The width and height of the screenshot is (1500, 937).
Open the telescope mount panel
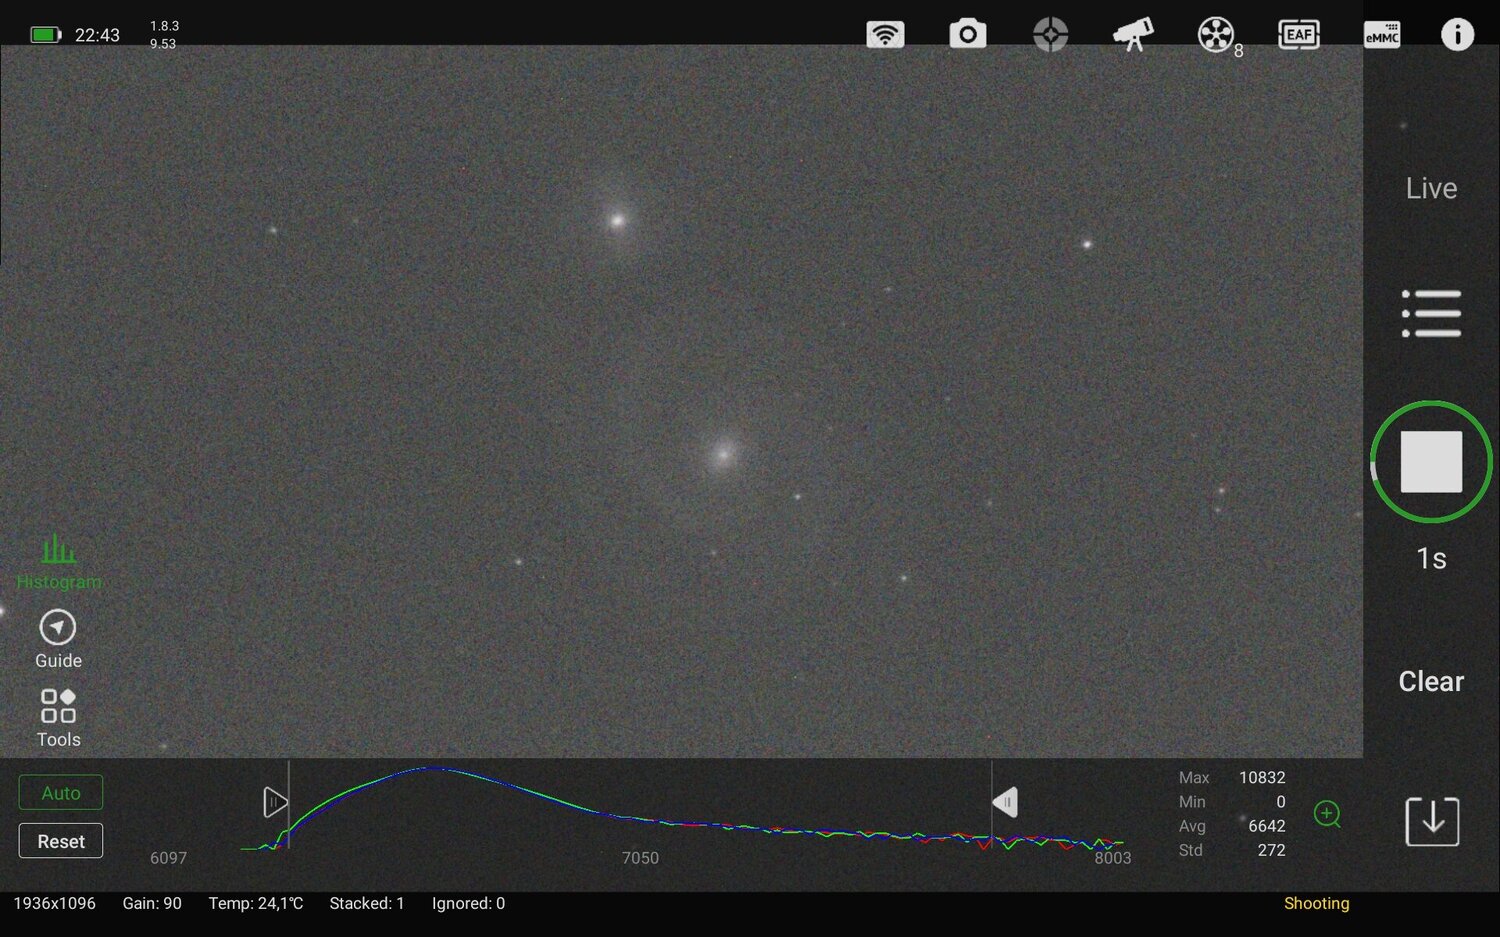coord(1133,34)
